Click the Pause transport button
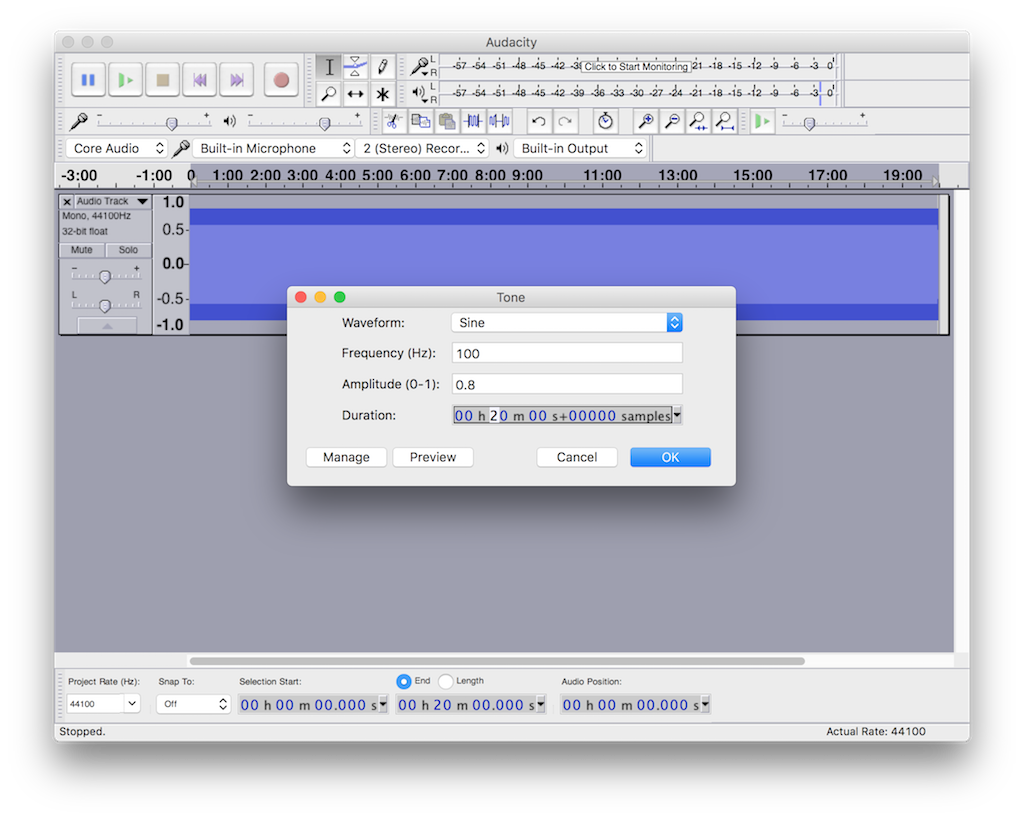The width and height of the screenshot is (1024, 819). (x=88, y=80)
